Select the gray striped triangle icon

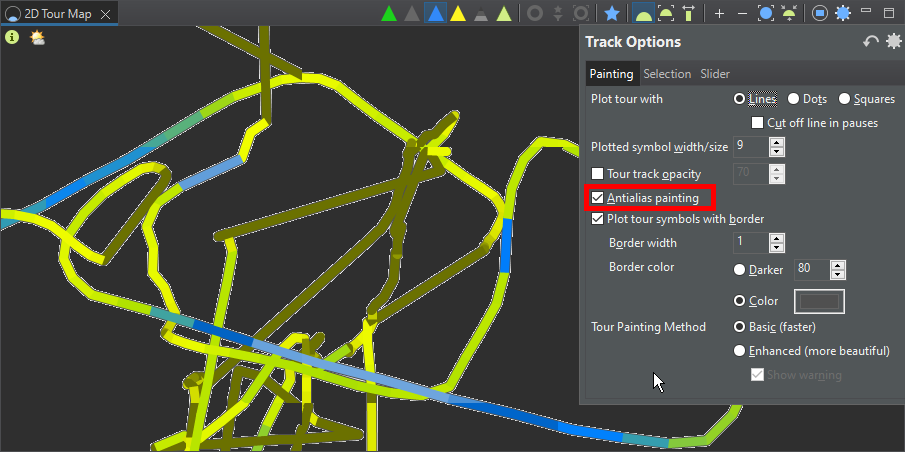click(481, 13)
